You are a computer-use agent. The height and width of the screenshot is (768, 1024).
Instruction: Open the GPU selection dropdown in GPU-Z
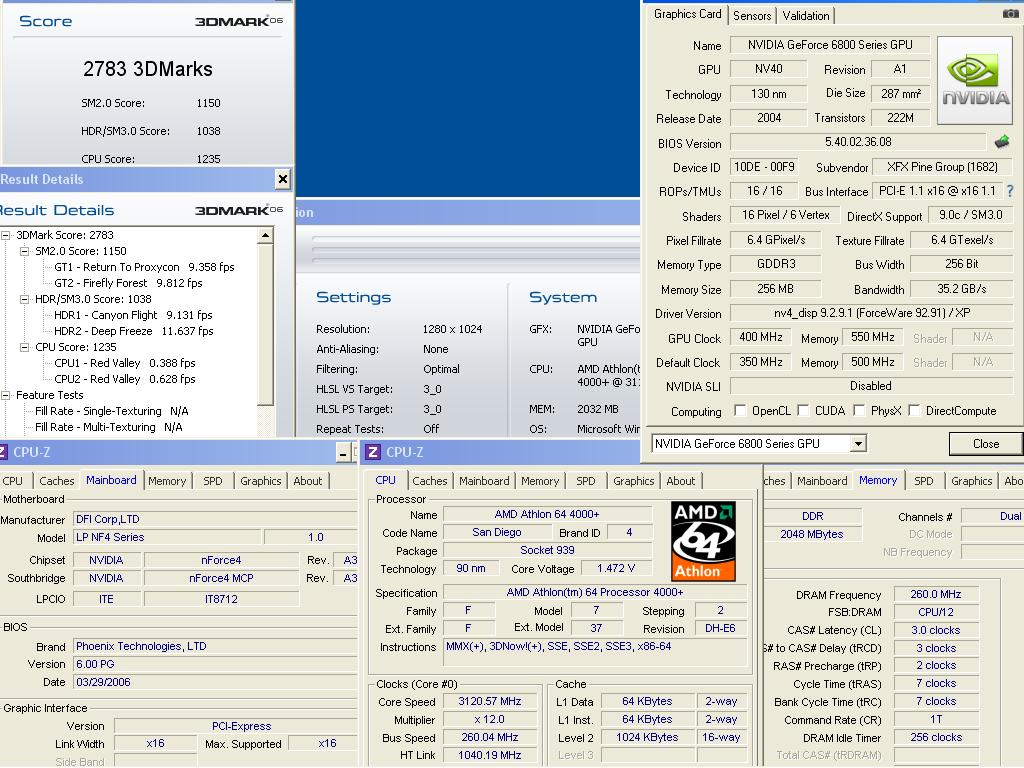point(858,444)
